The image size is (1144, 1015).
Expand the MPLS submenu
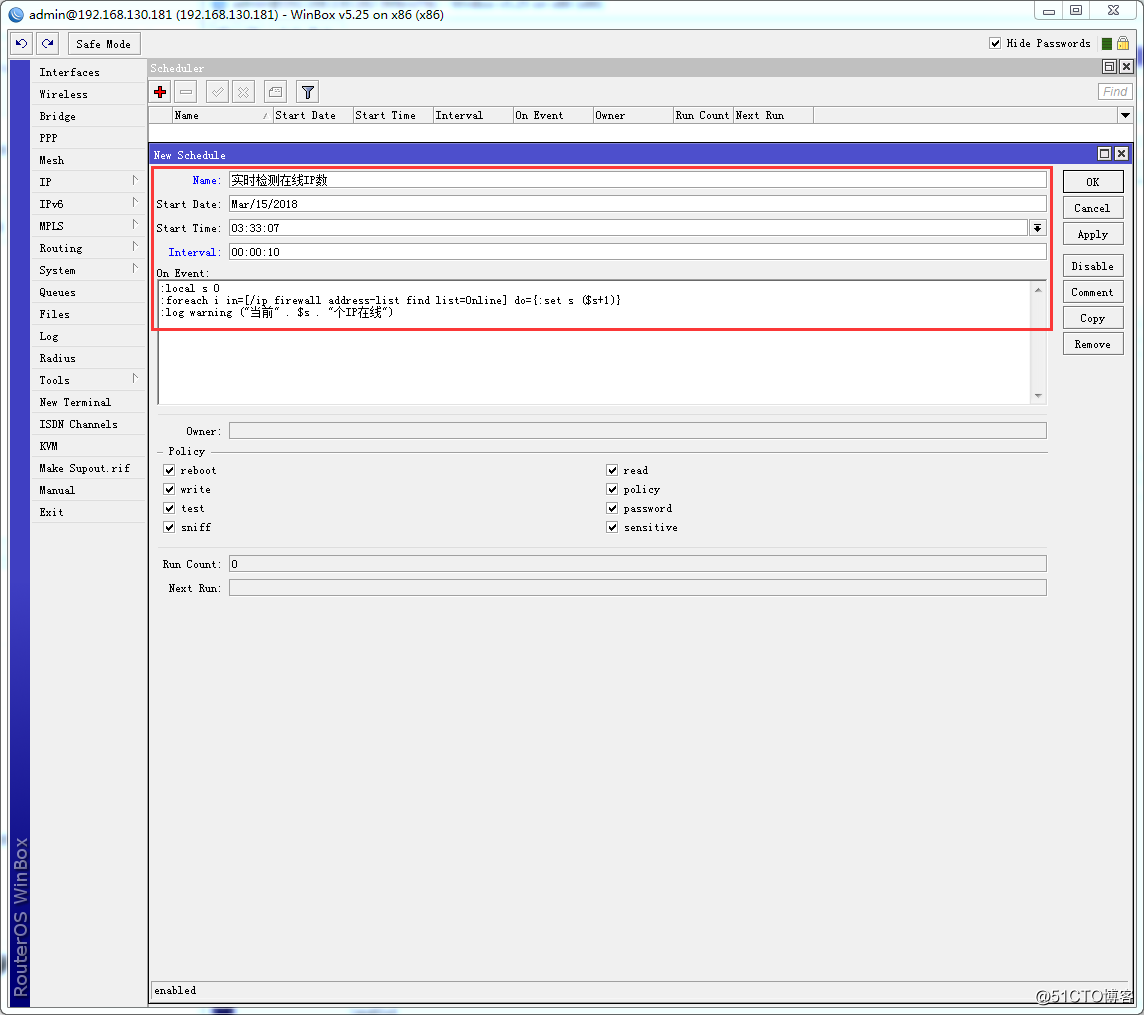click(x=135, y=224)
